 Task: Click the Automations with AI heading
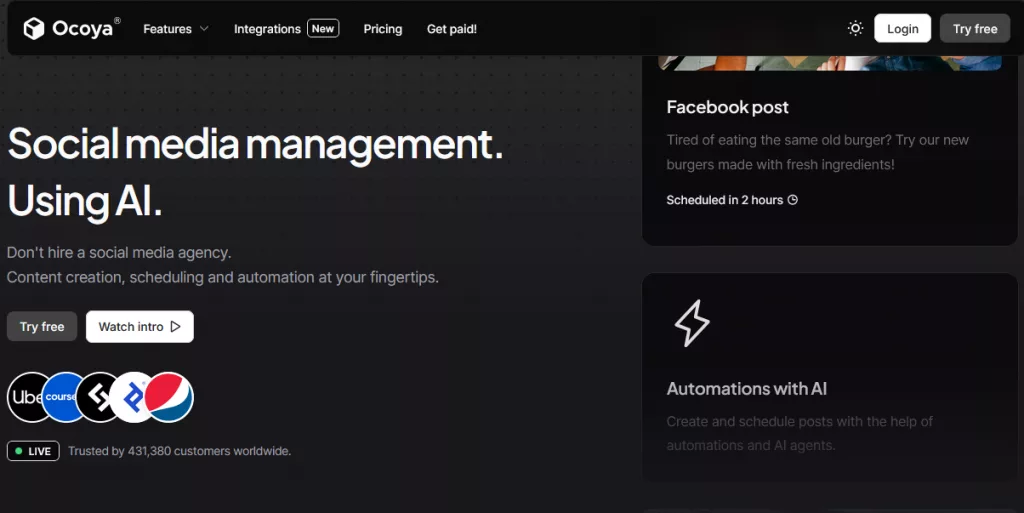click(x=746, y=389)
